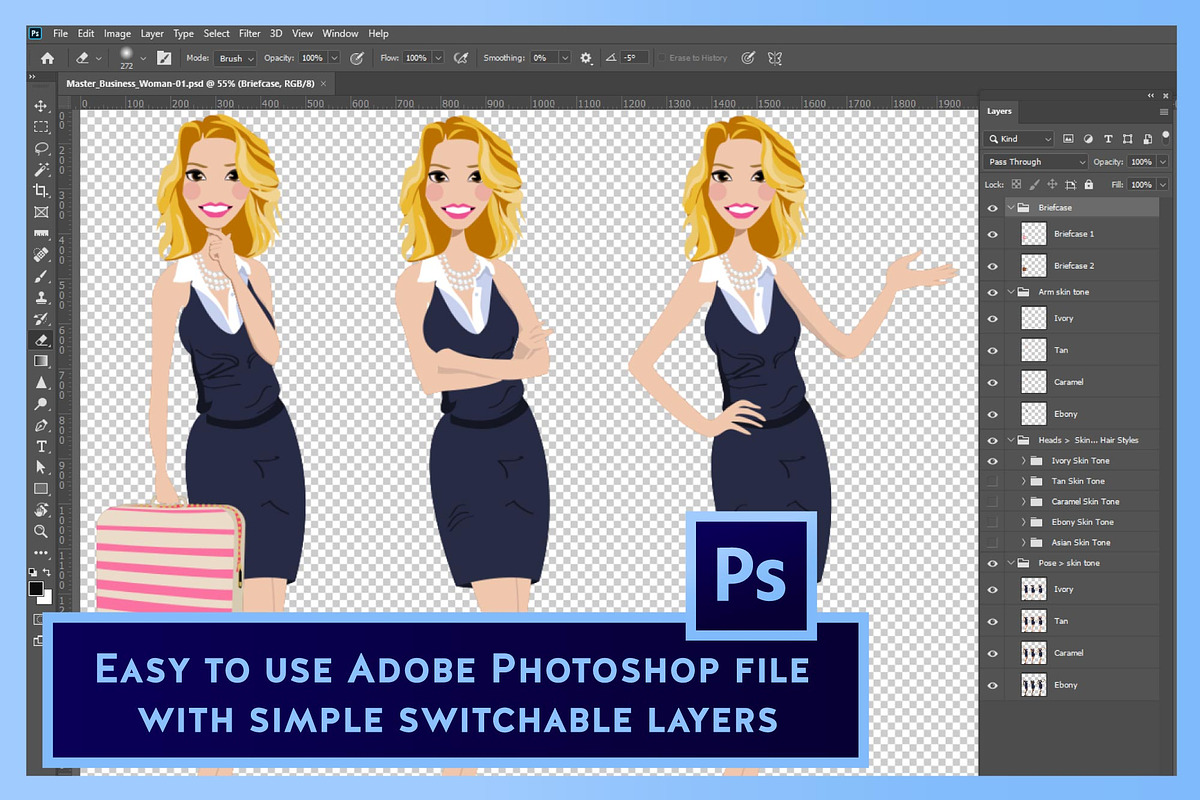Open the Edit Toolbar three-dots button
Screen dimensions: 1200x800
coord(41,552)
